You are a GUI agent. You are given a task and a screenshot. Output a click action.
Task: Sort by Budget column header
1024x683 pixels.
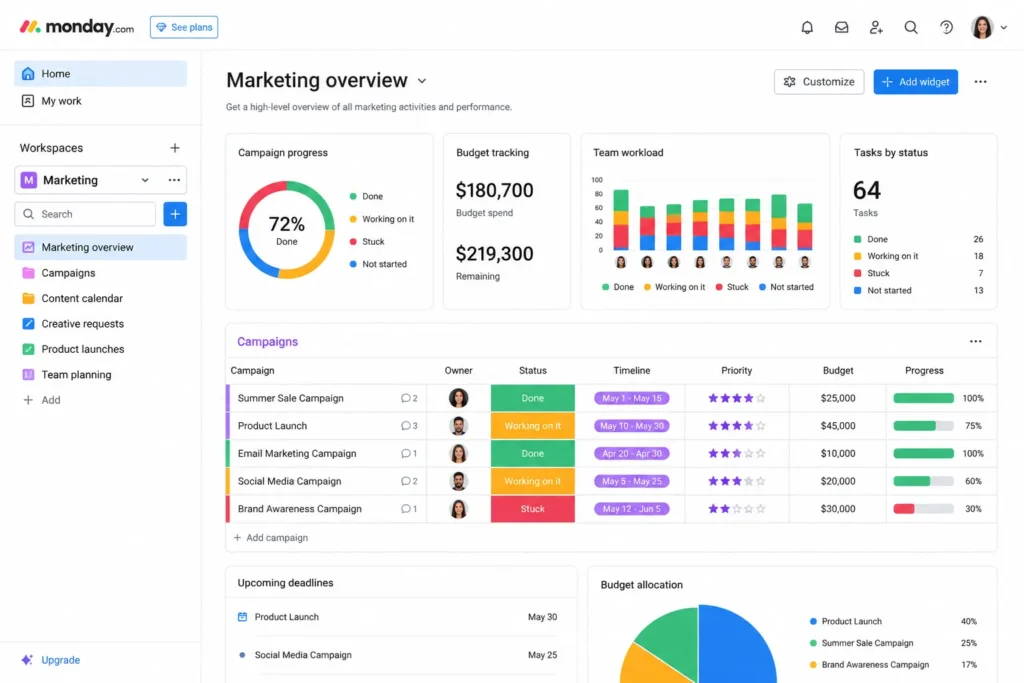(x=838, y=370)
